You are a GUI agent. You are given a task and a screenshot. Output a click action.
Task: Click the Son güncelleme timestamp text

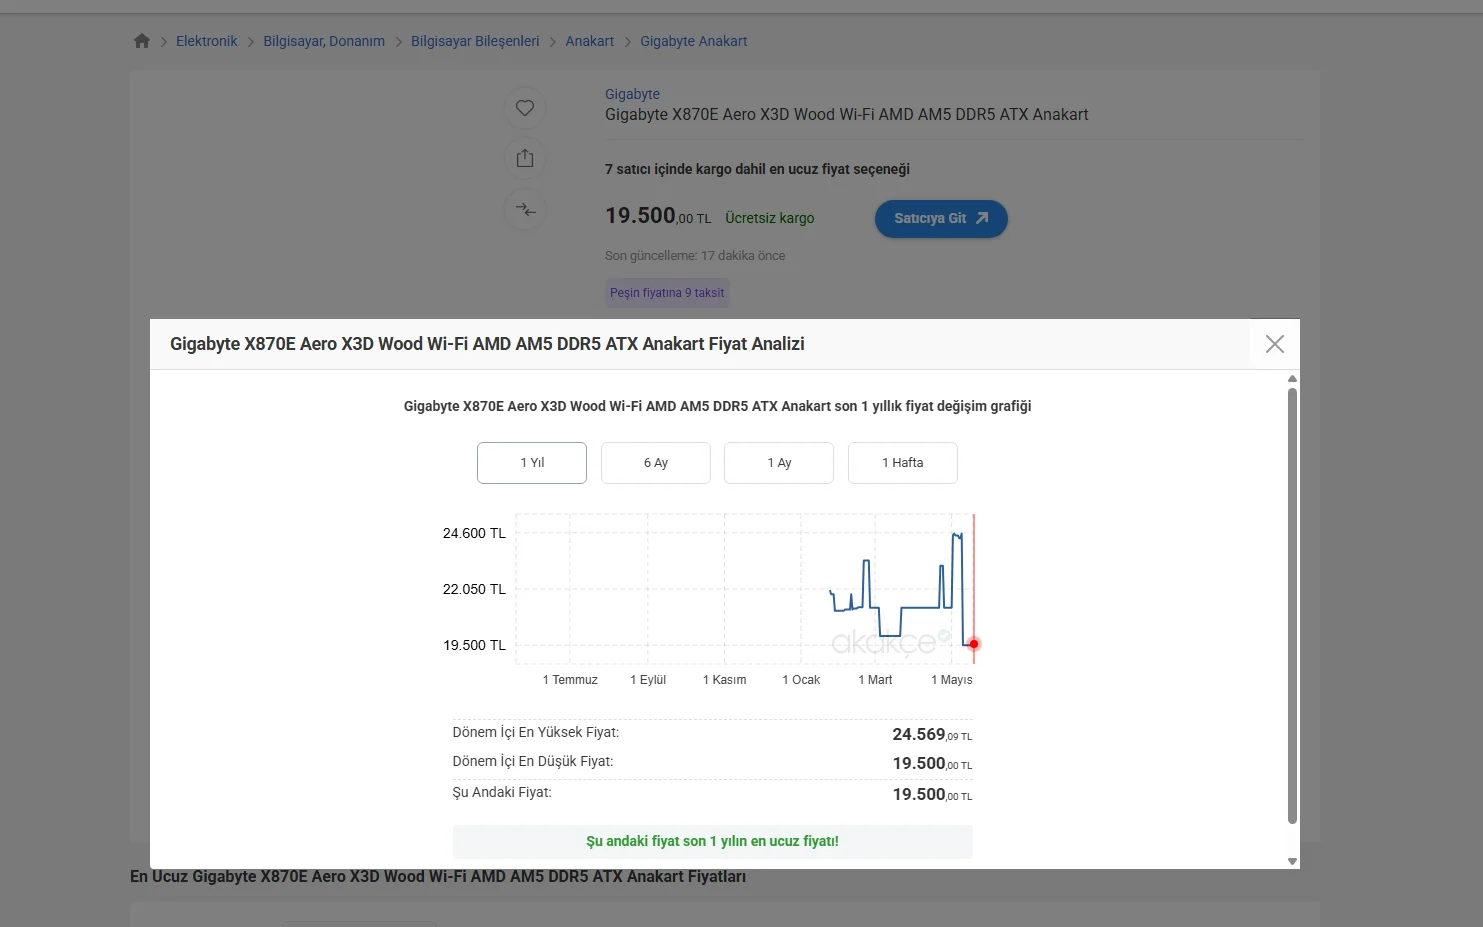(695, 256)
